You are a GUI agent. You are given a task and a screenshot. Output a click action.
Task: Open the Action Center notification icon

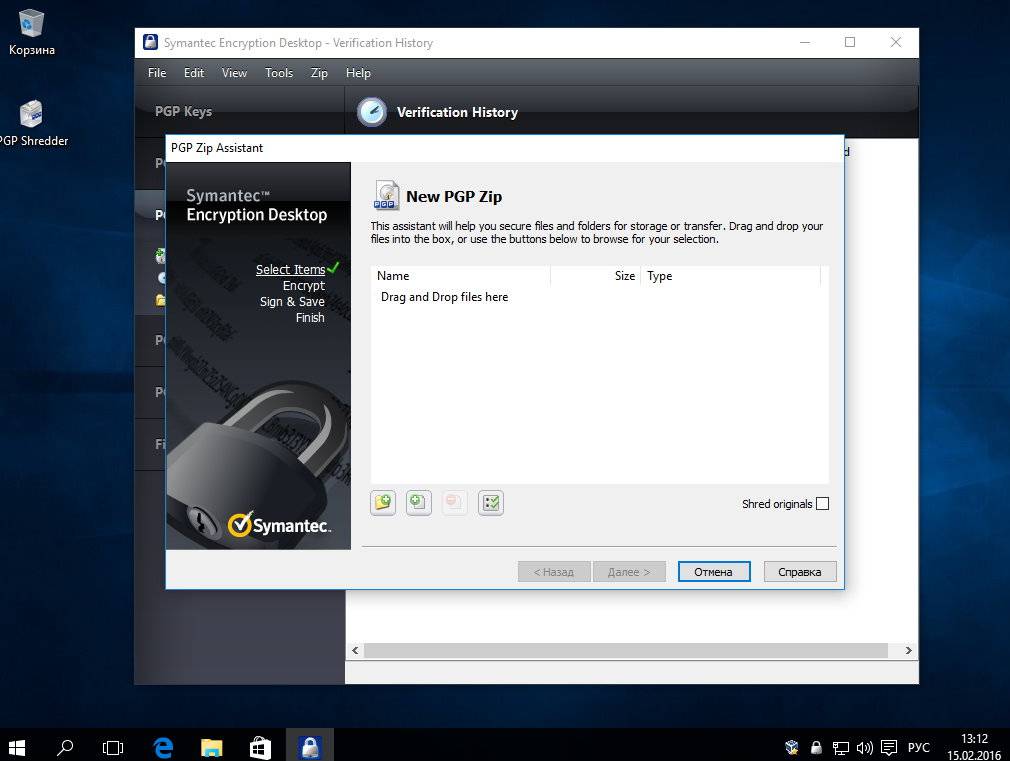pos(889,747)
